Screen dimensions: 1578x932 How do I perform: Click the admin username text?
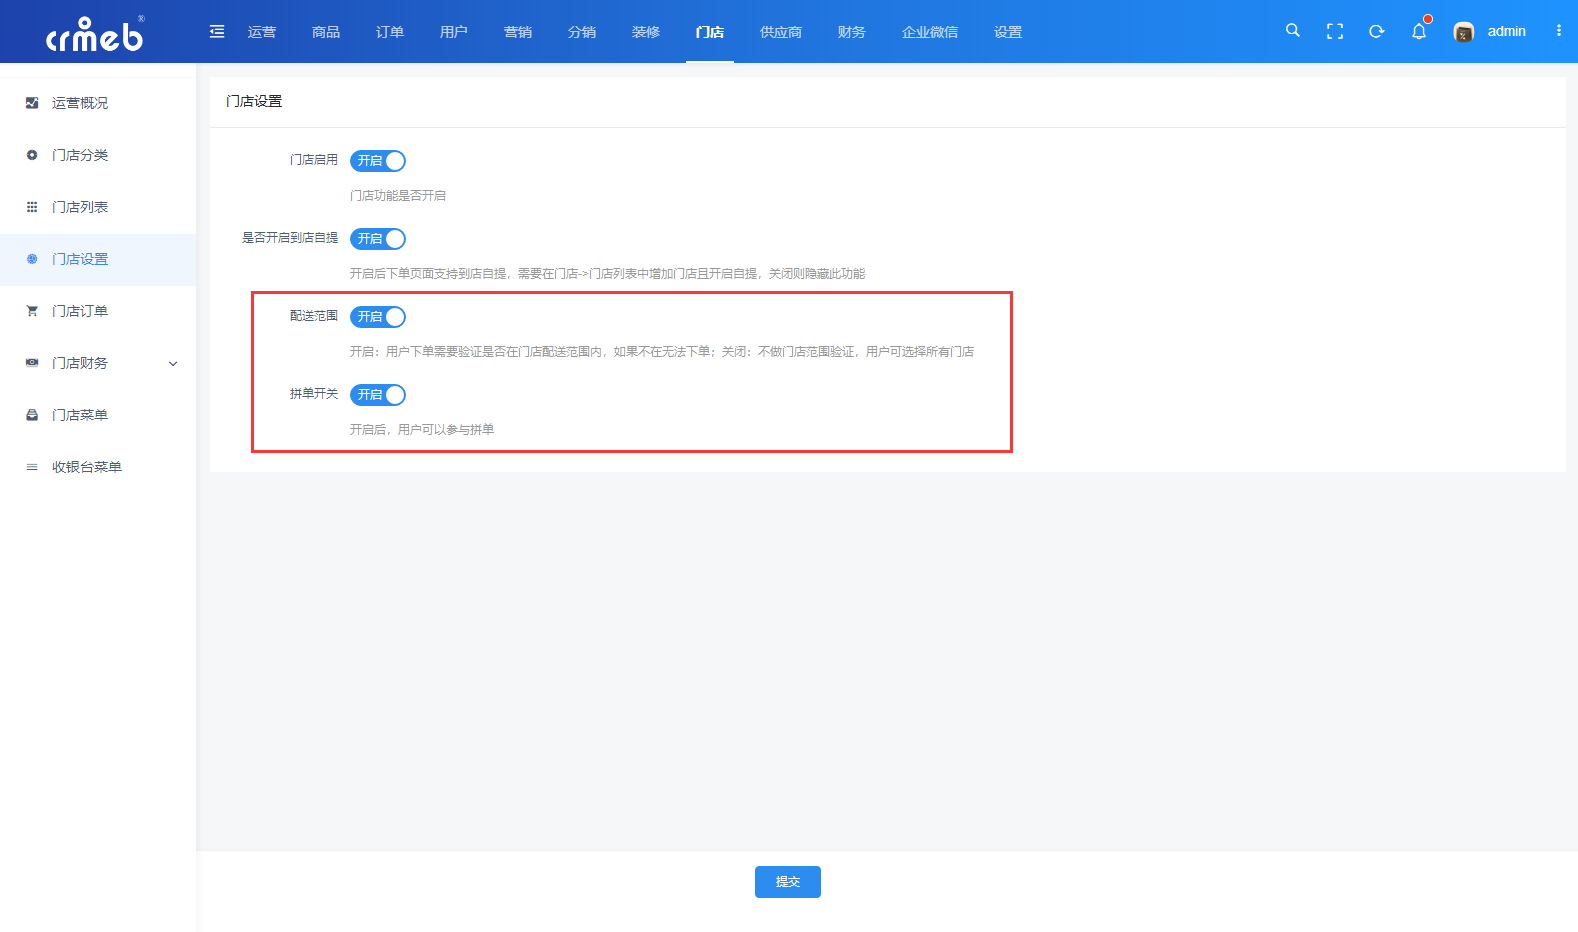(1506, 32)
